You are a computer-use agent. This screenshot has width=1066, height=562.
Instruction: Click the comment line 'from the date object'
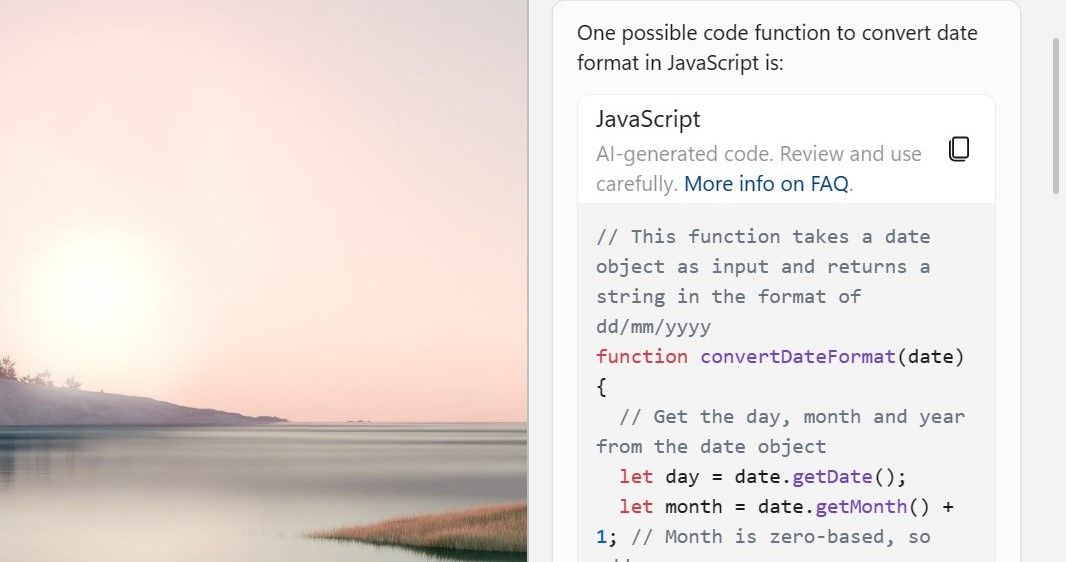point(711,446)
